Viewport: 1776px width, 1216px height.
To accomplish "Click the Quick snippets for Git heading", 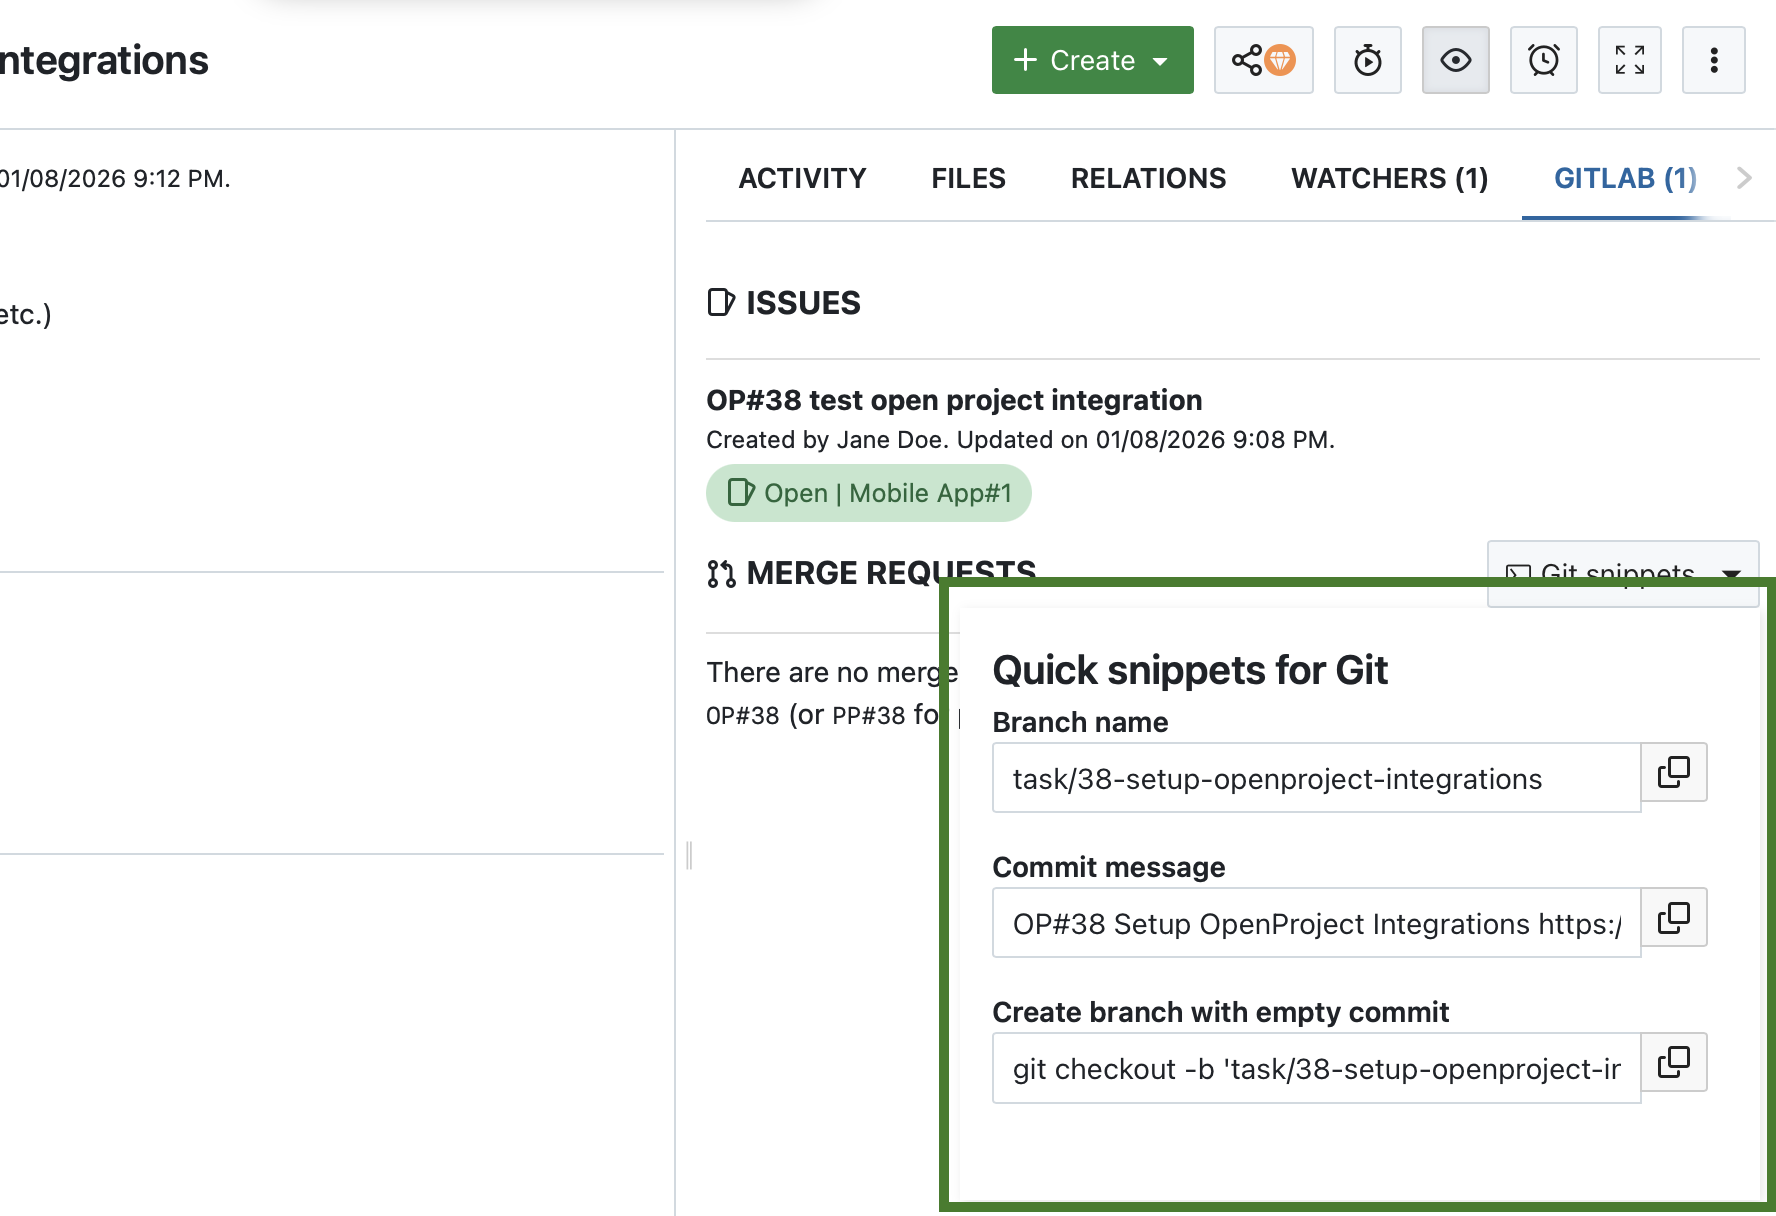I will click(1190, 670).
